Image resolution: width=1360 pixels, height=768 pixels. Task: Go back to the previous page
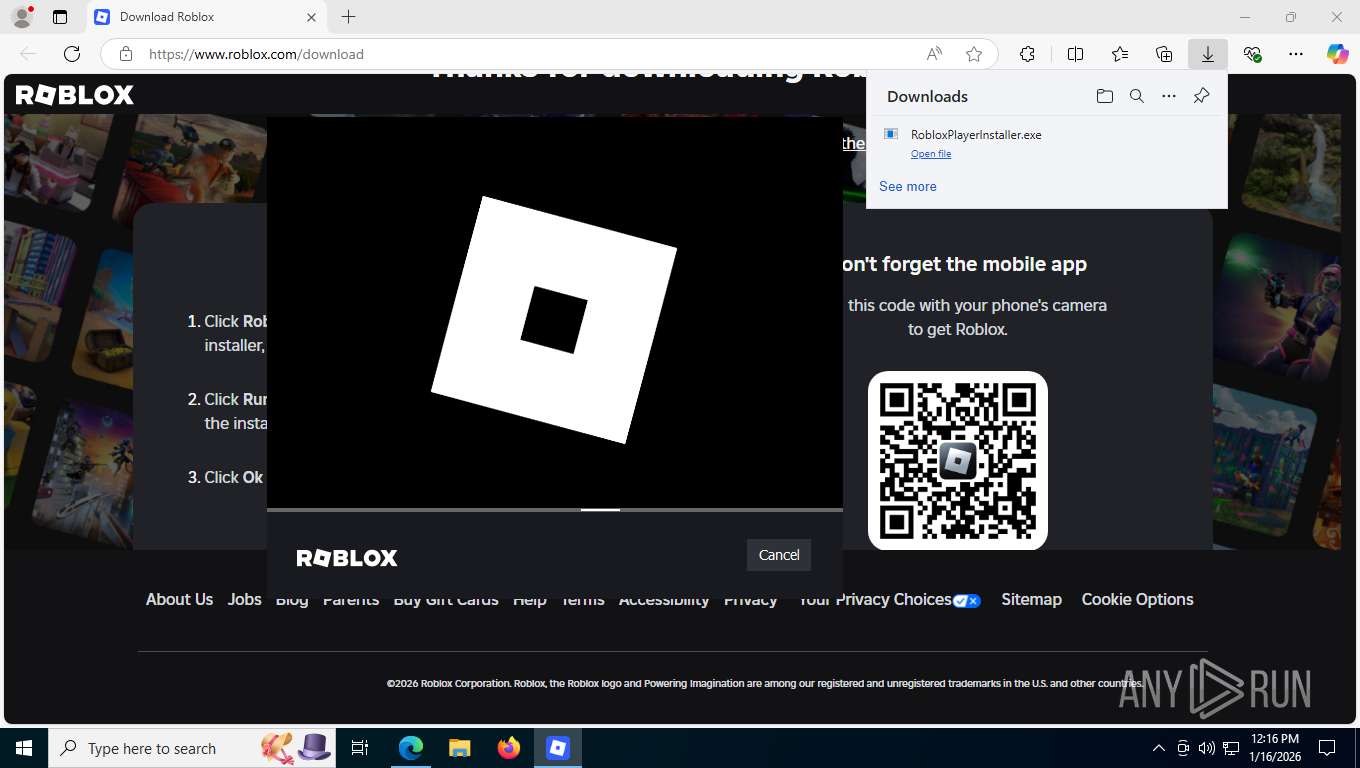[28, 54]
